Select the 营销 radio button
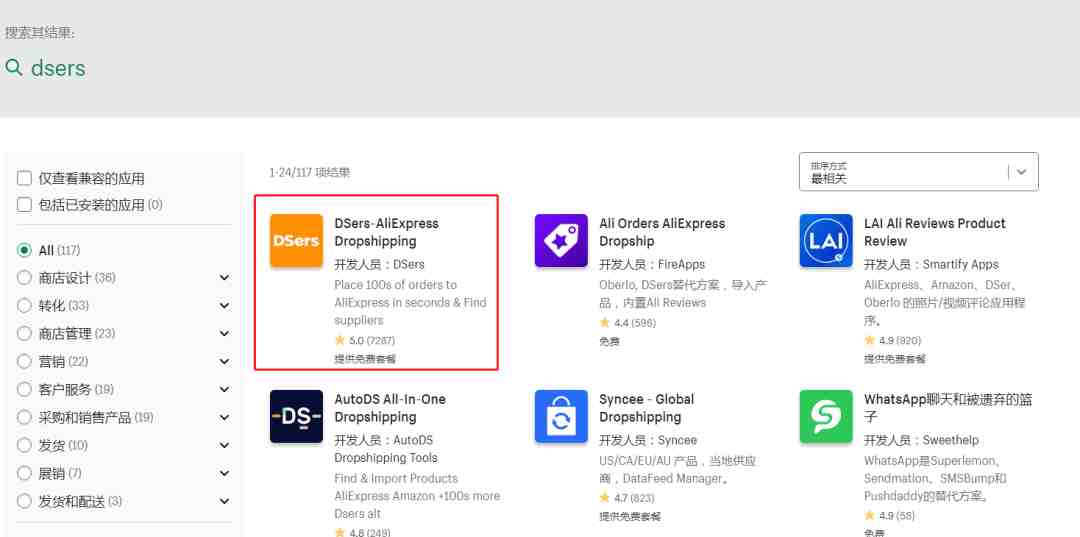This screenshot has width=1080, height=537. pyautogui.click(x=24, y=361)
